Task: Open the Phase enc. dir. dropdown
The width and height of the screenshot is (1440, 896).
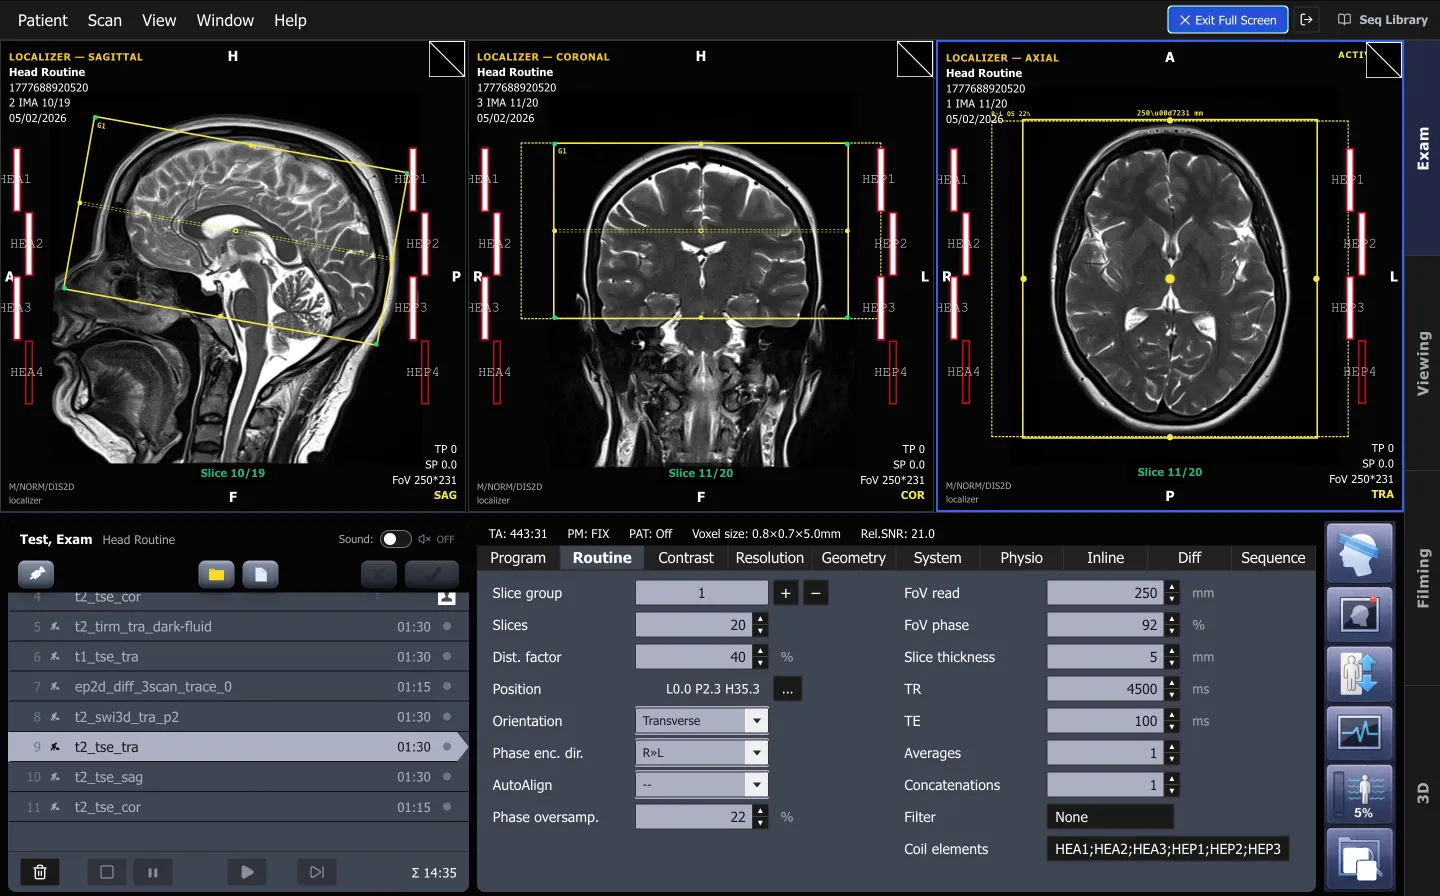Action: pyautogui.click(x=702, y=753)
